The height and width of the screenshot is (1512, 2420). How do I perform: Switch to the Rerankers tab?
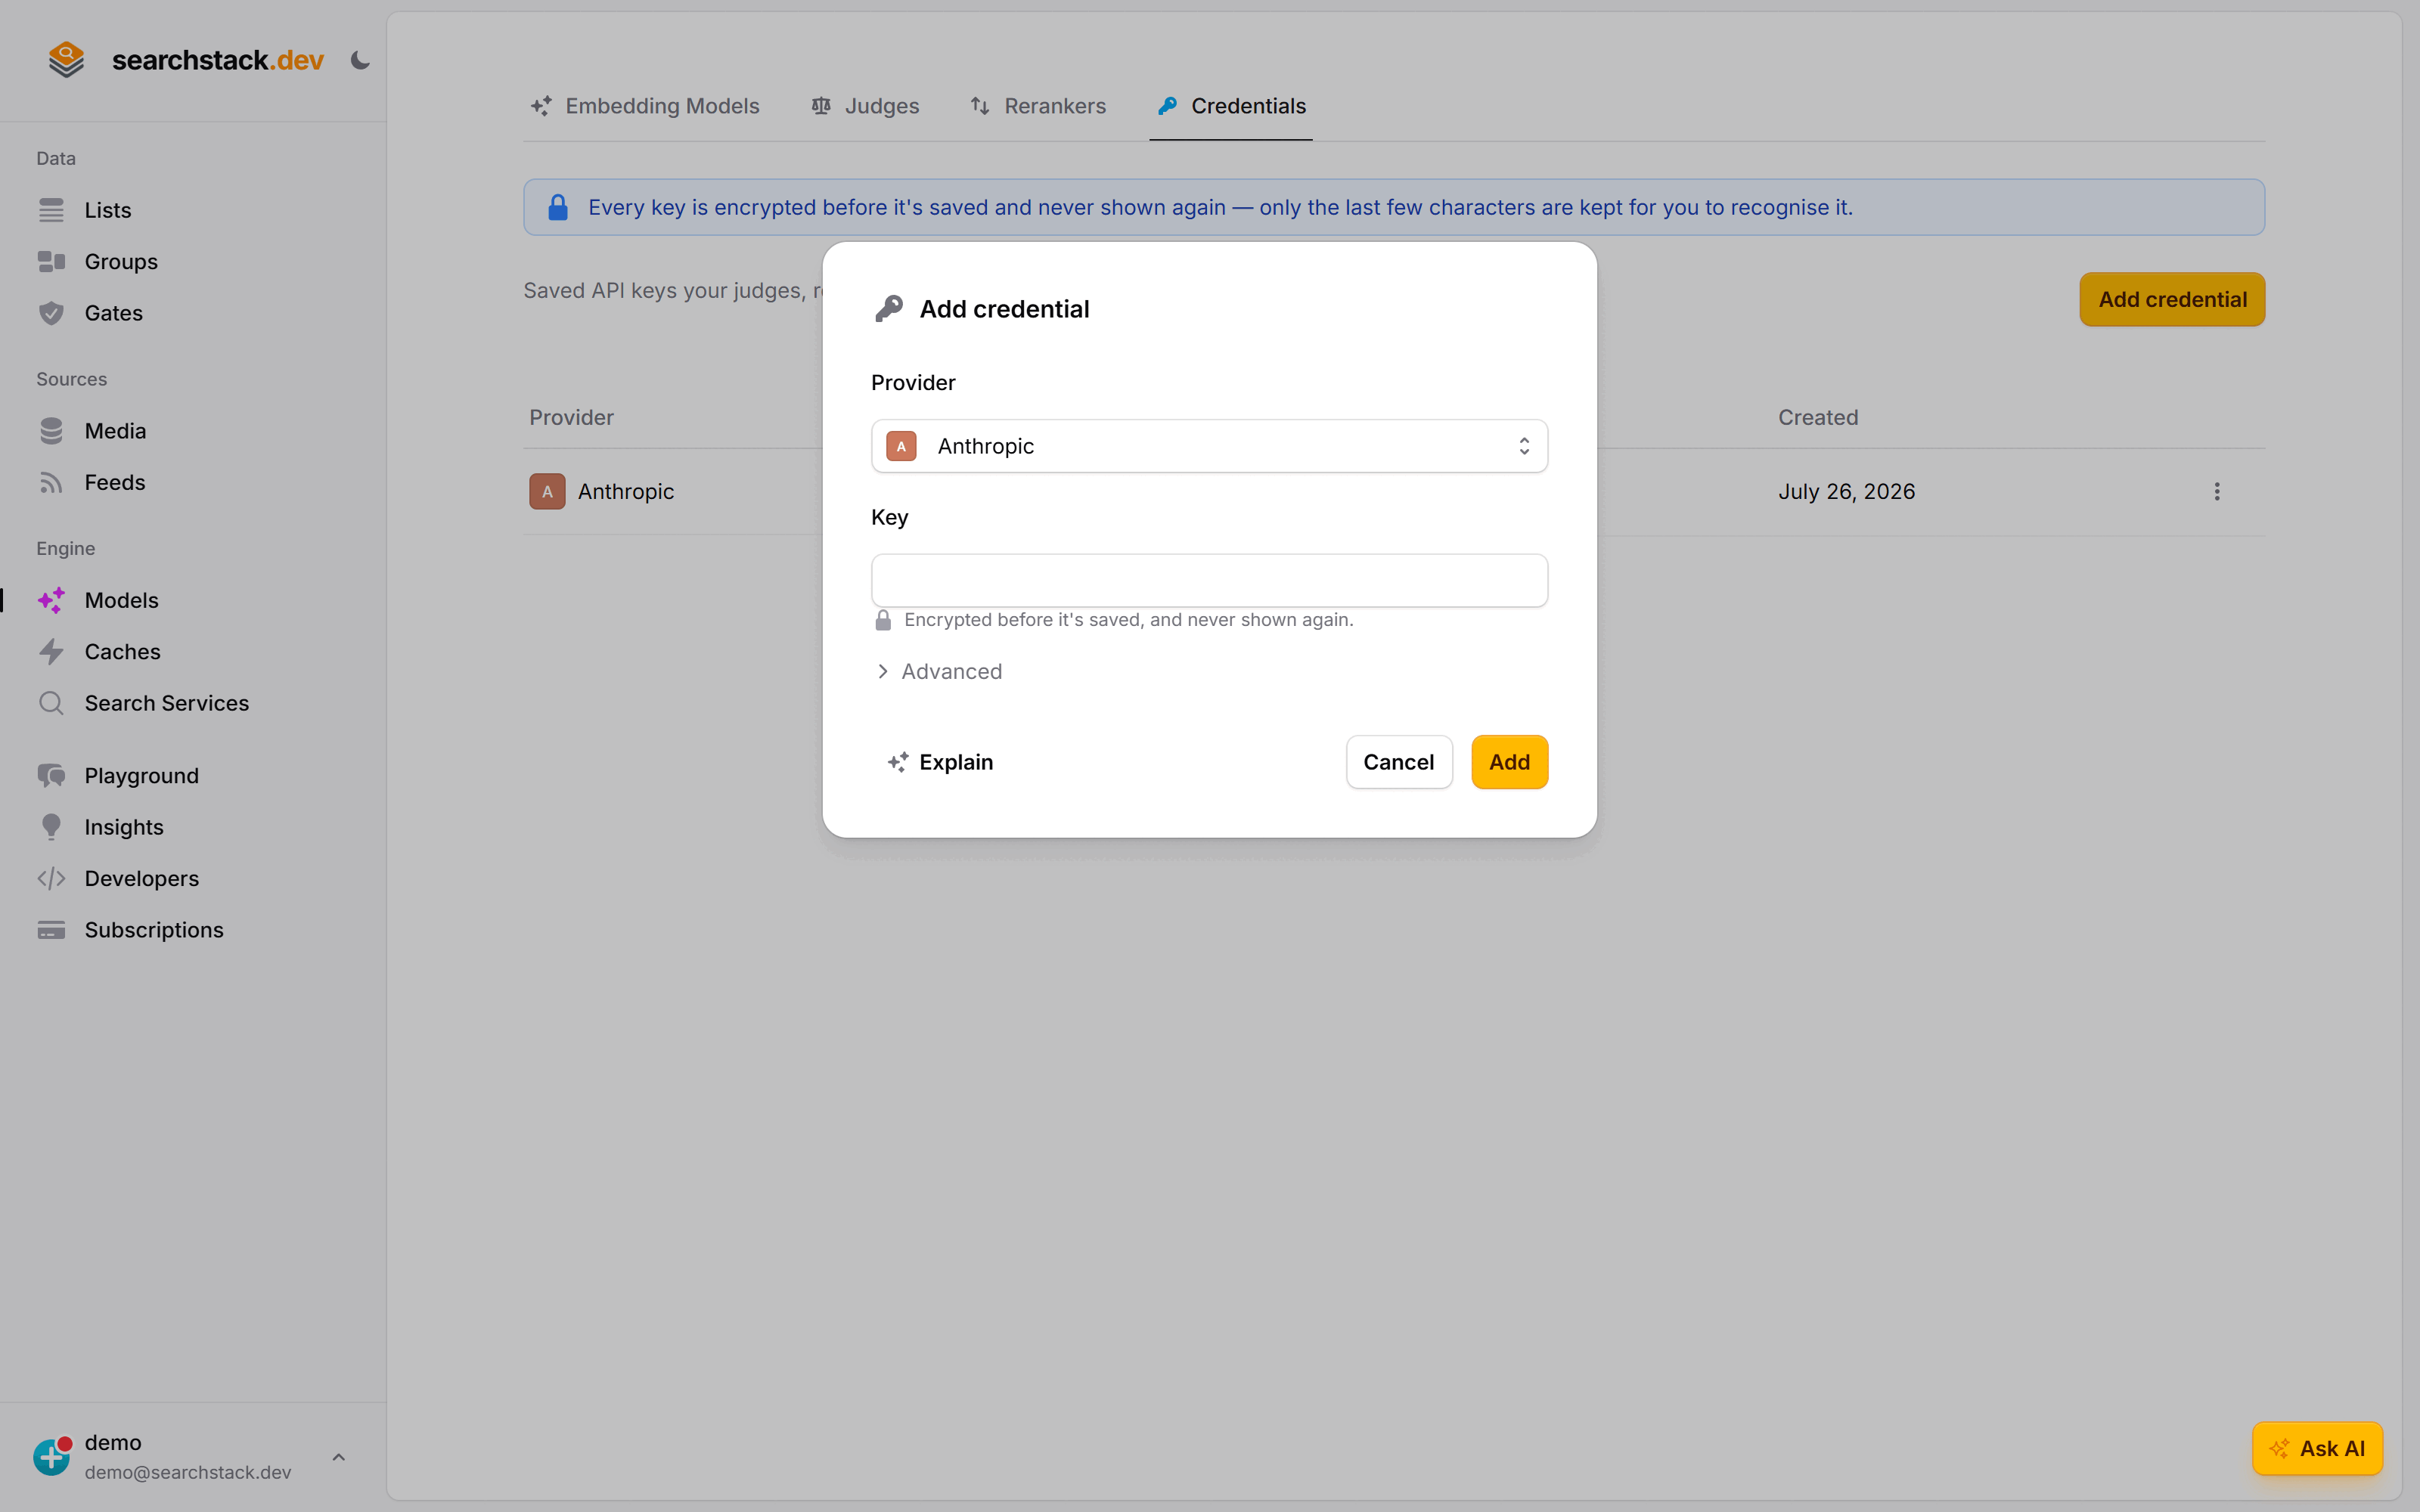coord(1038,106)
